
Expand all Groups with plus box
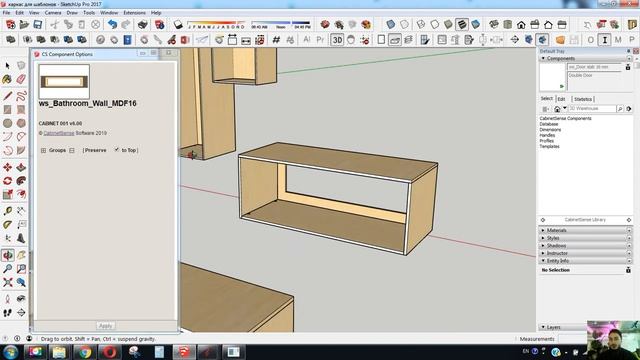coord(43,151)
